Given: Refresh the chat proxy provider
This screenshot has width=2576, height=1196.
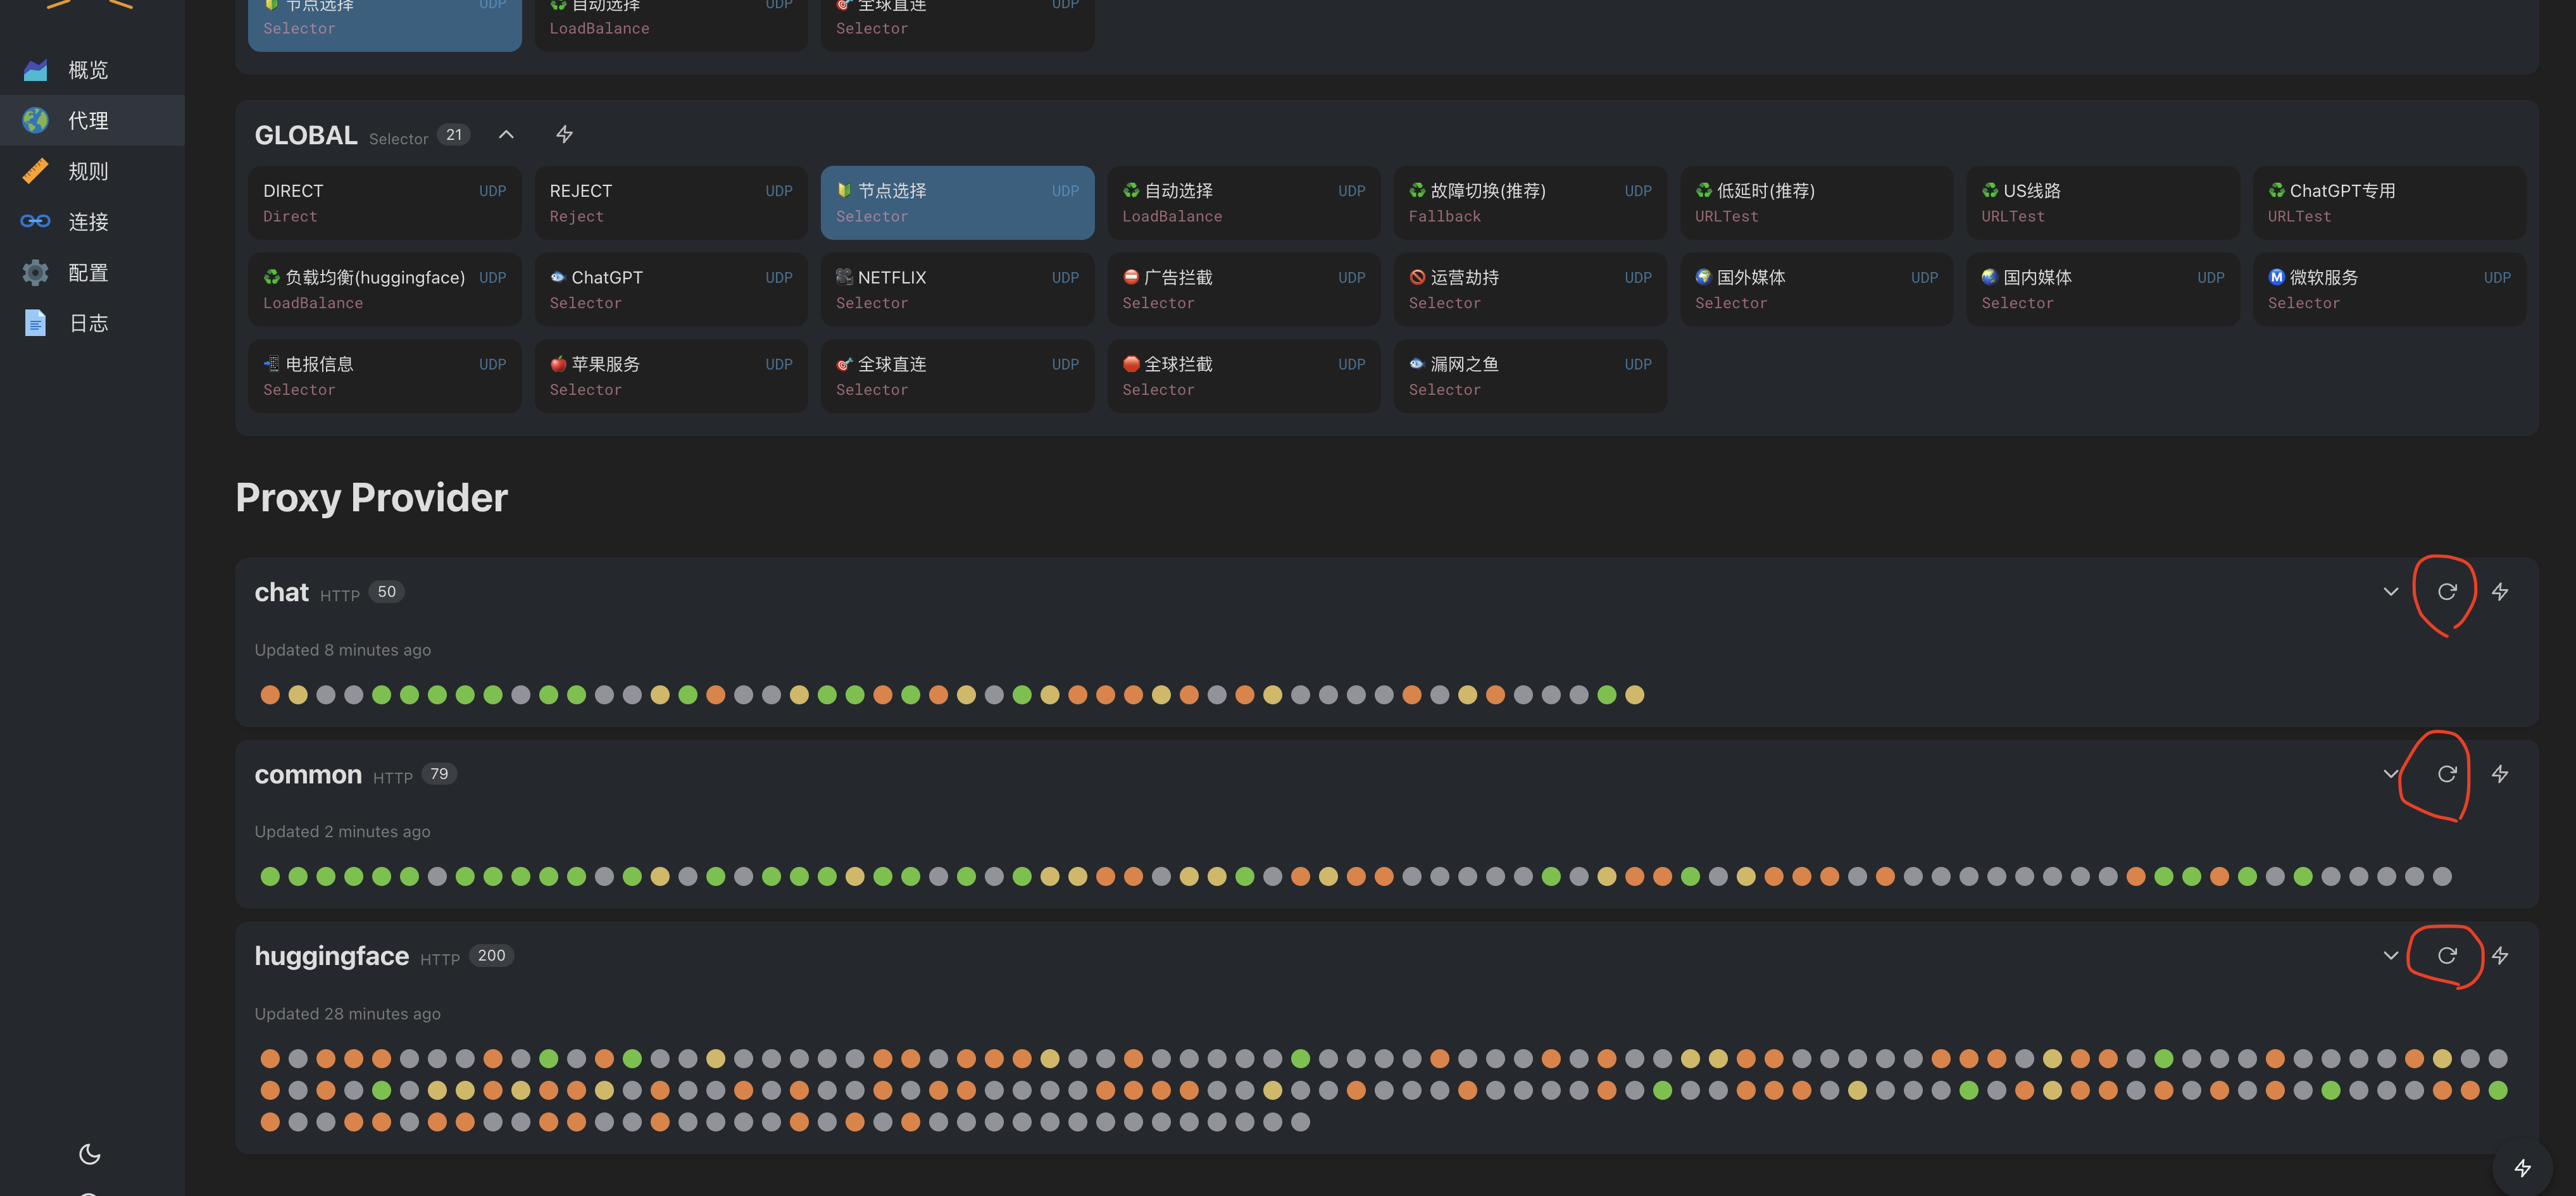Looking at the screenshot, I should click(x=2446, y=592).
